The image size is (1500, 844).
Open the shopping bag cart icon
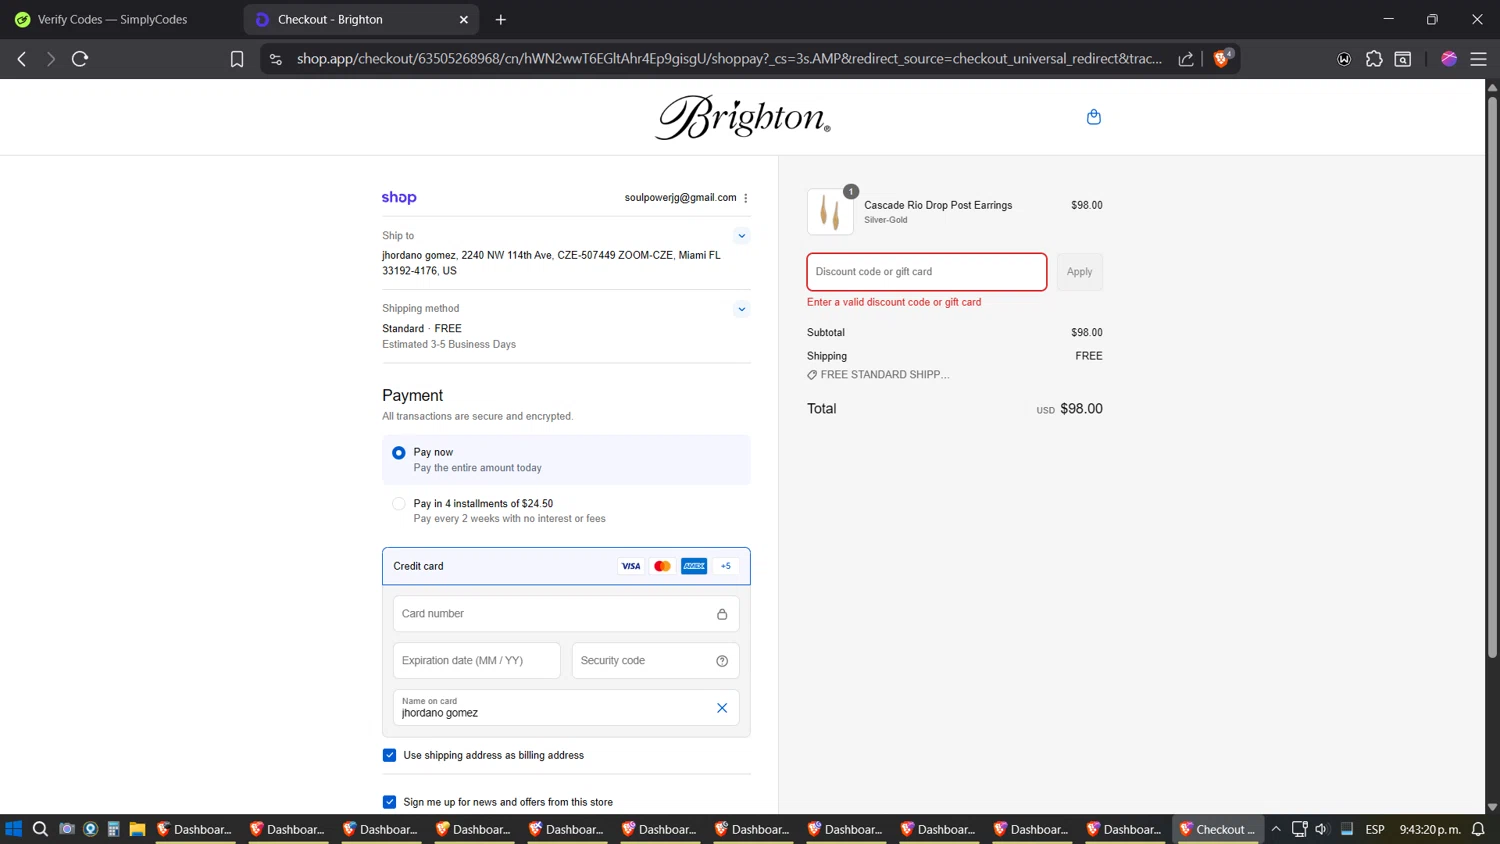pos(1093,117)
